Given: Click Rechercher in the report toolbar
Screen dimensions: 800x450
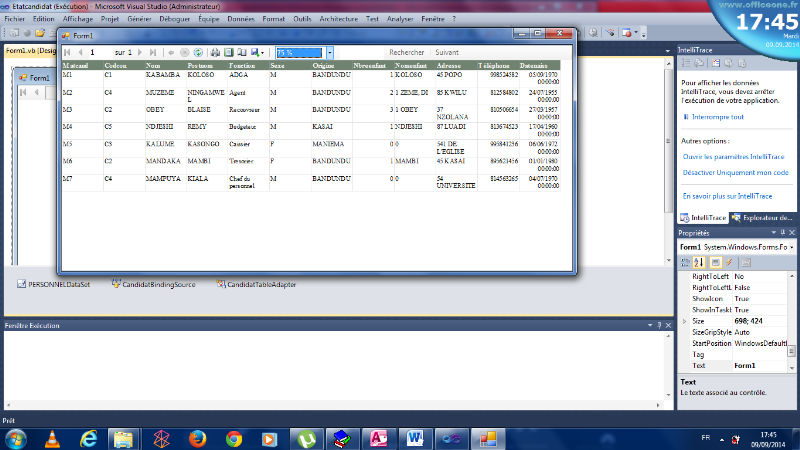Looking at the screenshot, I should [407, 53].
